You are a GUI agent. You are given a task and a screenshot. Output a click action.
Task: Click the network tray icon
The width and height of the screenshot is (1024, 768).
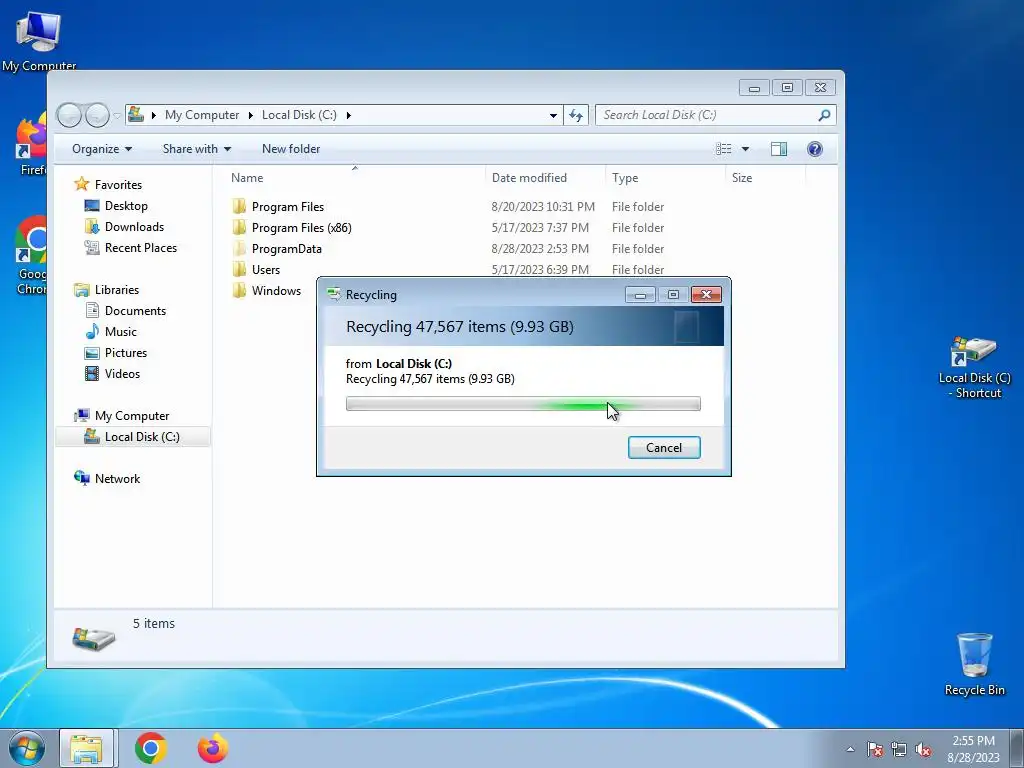899,749
